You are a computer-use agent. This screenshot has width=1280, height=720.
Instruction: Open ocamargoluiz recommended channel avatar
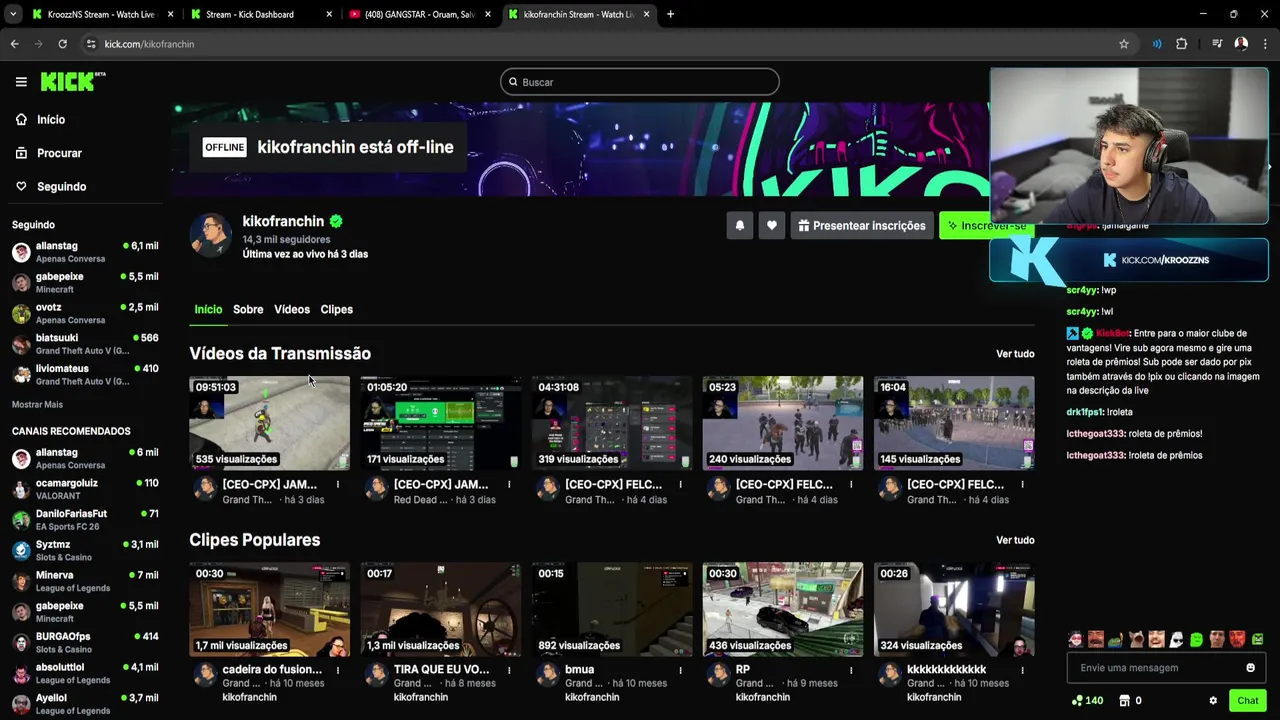tap(21, 489)
